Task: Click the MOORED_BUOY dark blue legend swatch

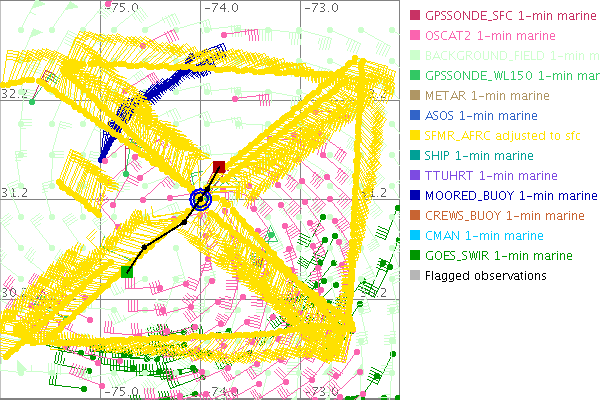Action: pos(414,195)
